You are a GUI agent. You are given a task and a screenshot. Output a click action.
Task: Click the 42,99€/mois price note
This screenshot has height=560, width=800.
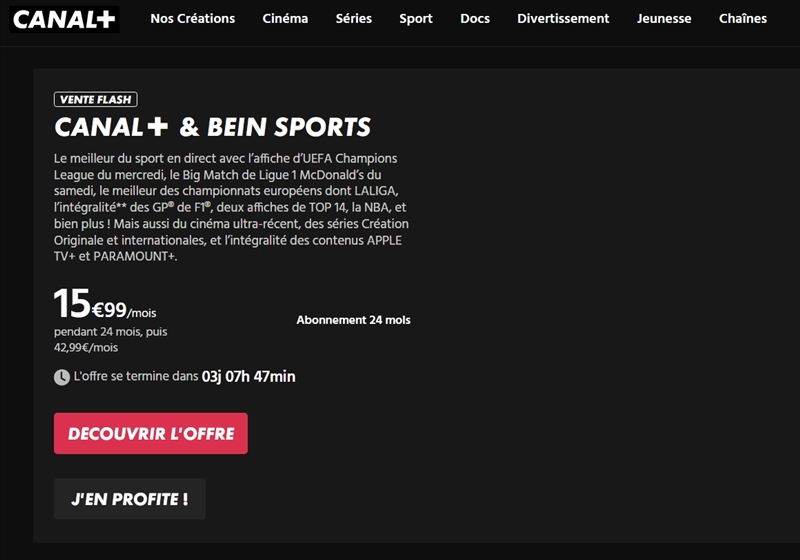coord(86,347)
